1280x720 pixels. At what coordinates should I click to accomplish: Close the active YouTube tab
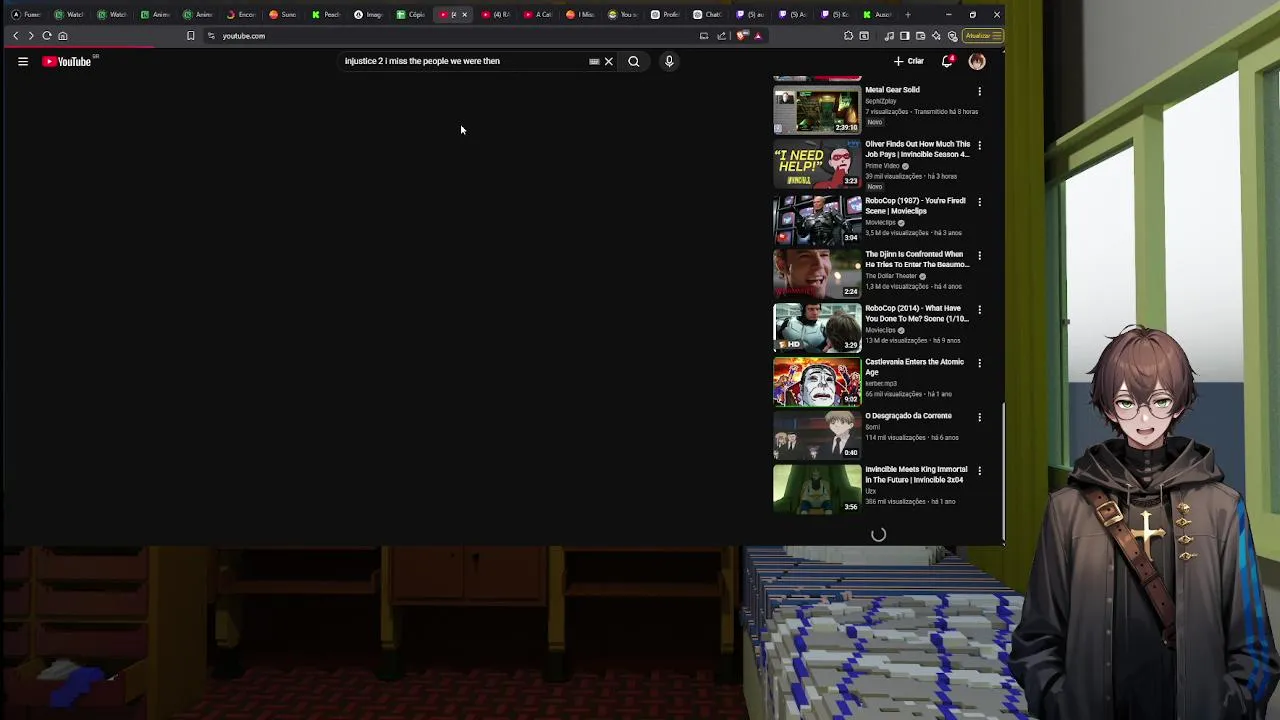pos(464,15)
